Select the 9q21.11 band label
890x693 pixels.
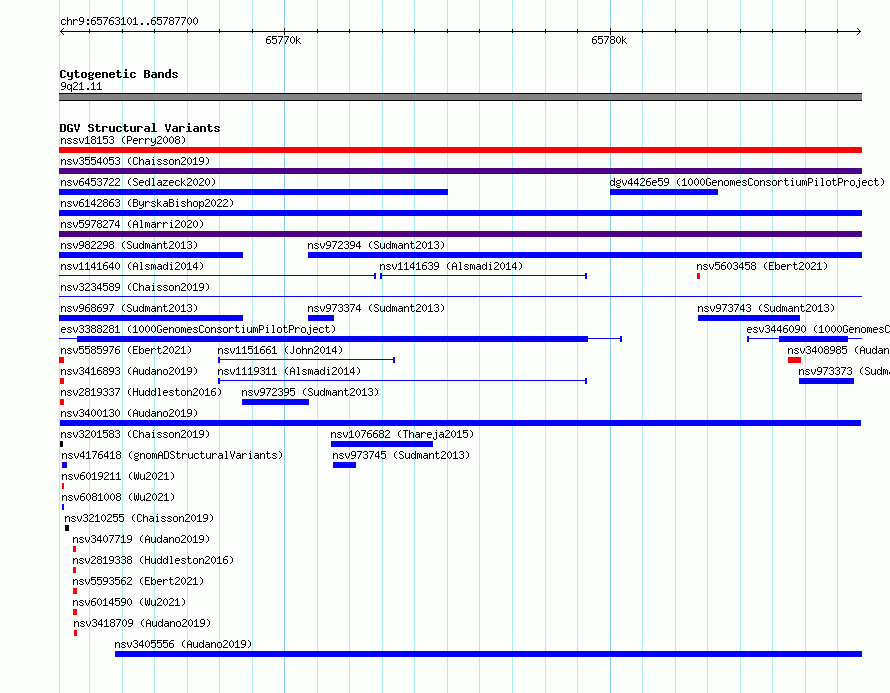[x=81, y=86]
